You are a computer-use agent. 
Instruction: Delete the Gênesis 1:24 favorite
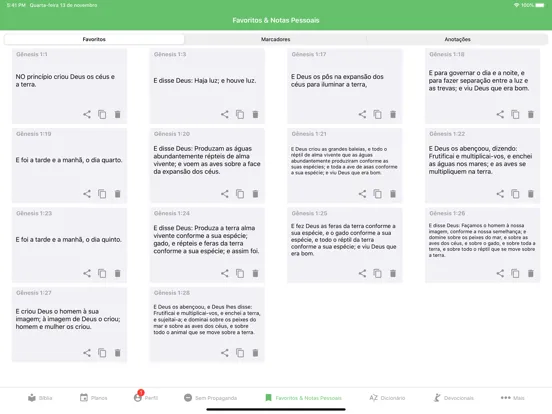(x=255, y=273)
